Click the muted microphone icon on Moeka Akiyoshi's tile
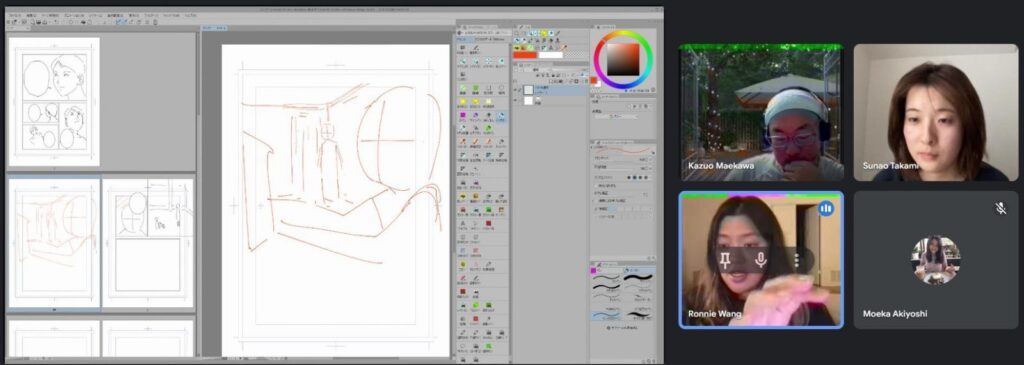1024x365 pixels. (x=1000, y=208)
